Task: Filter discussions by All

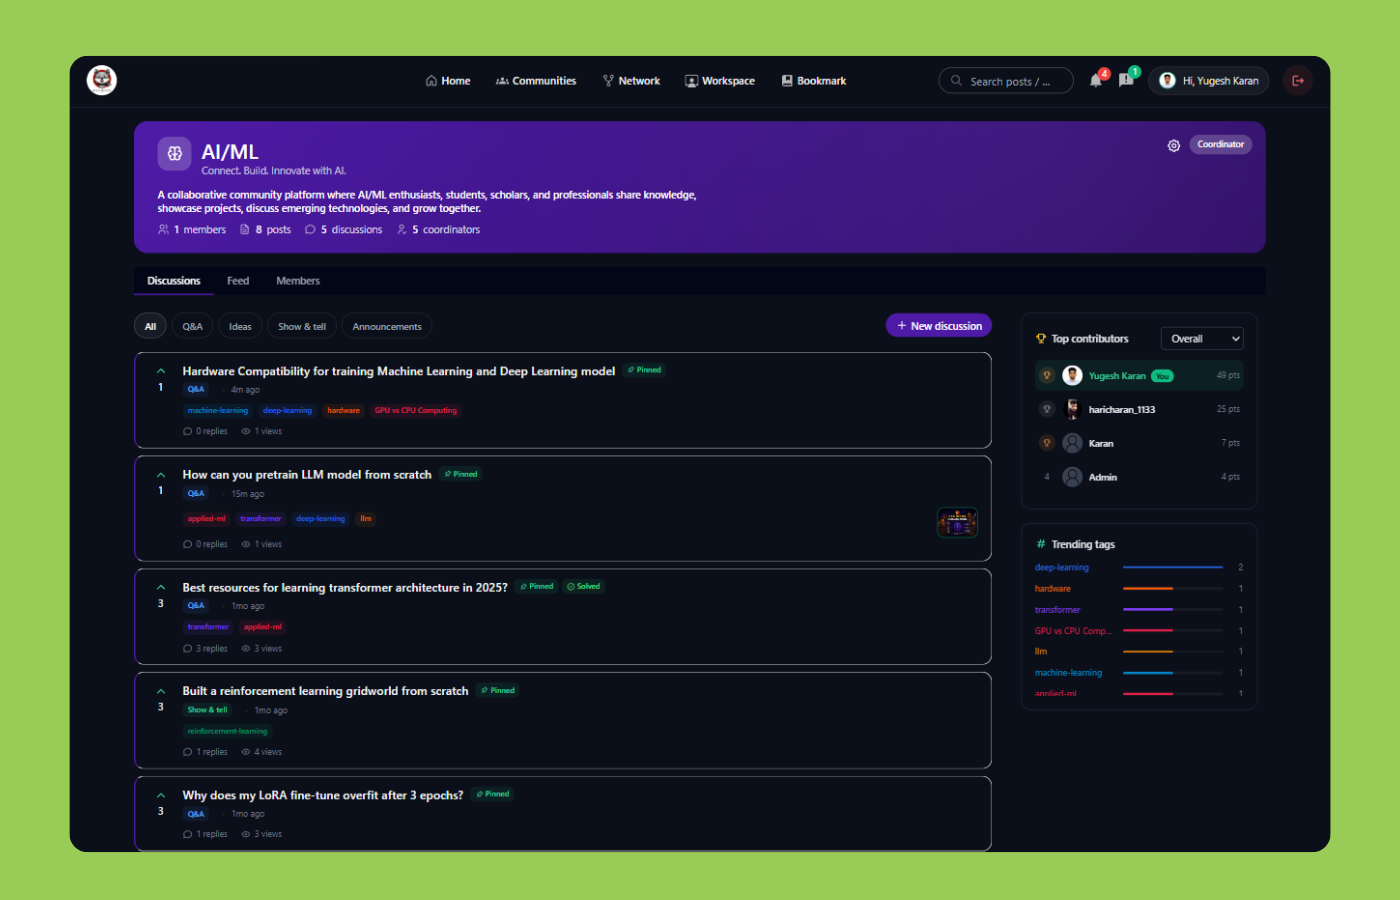Action: (150, 327)
